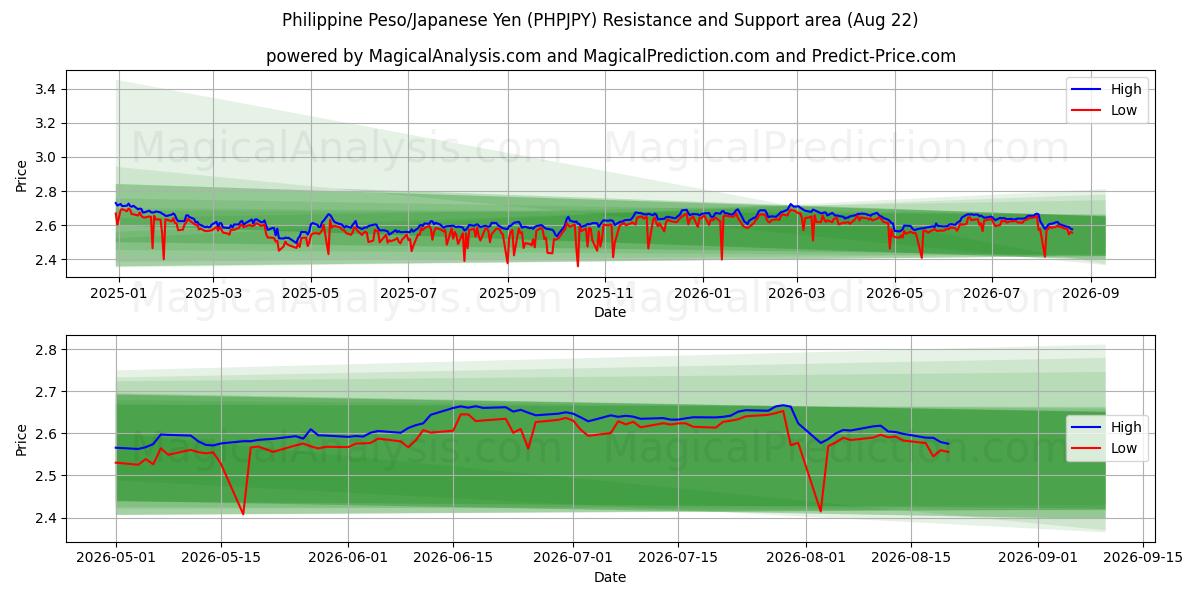Image resolution: width=1200 pixels, height=600 pixels.
Task: Click the top chart x-axis tick '2025-09'
Action: click(506, 293)
